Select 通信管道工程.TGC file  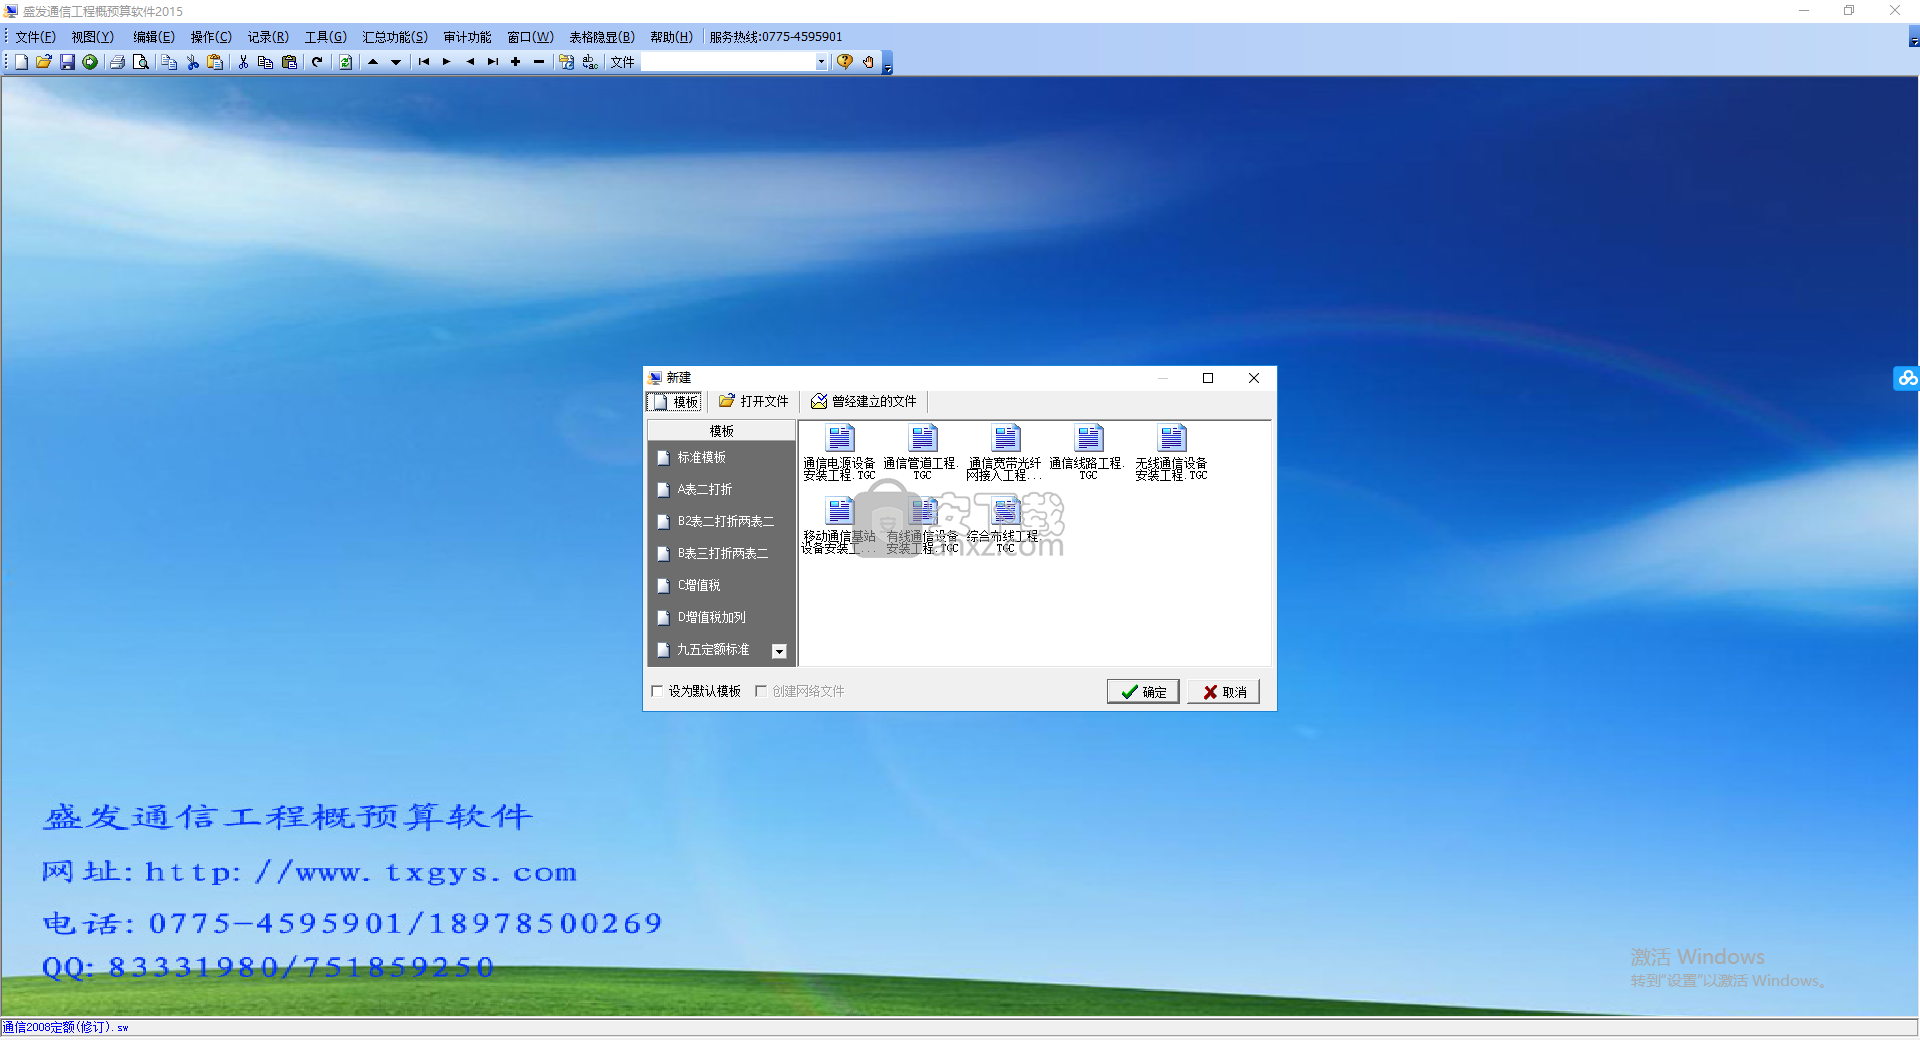pyautogui.click(x=922, y=453)
